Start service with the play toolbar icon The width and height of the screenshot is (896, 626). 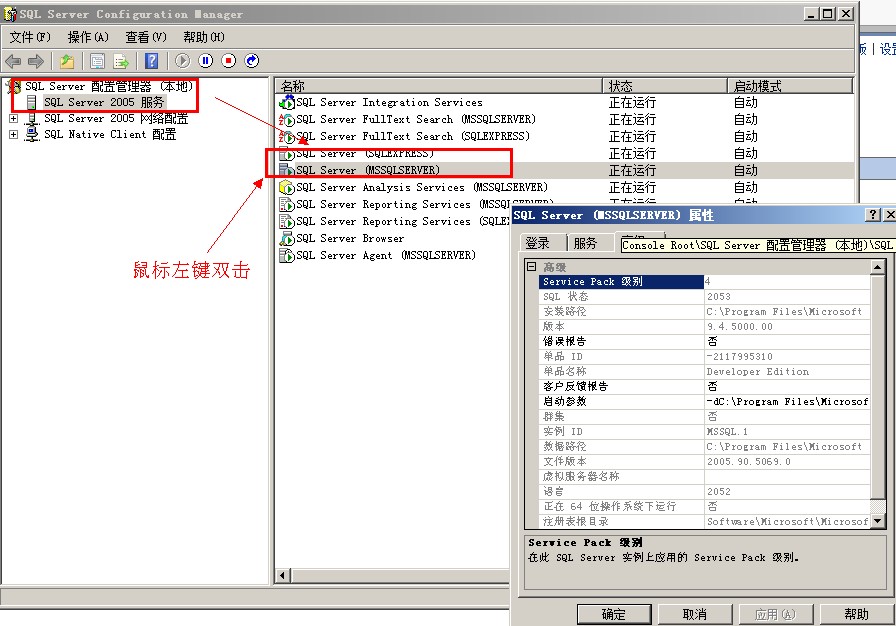[x=183, y=61]
